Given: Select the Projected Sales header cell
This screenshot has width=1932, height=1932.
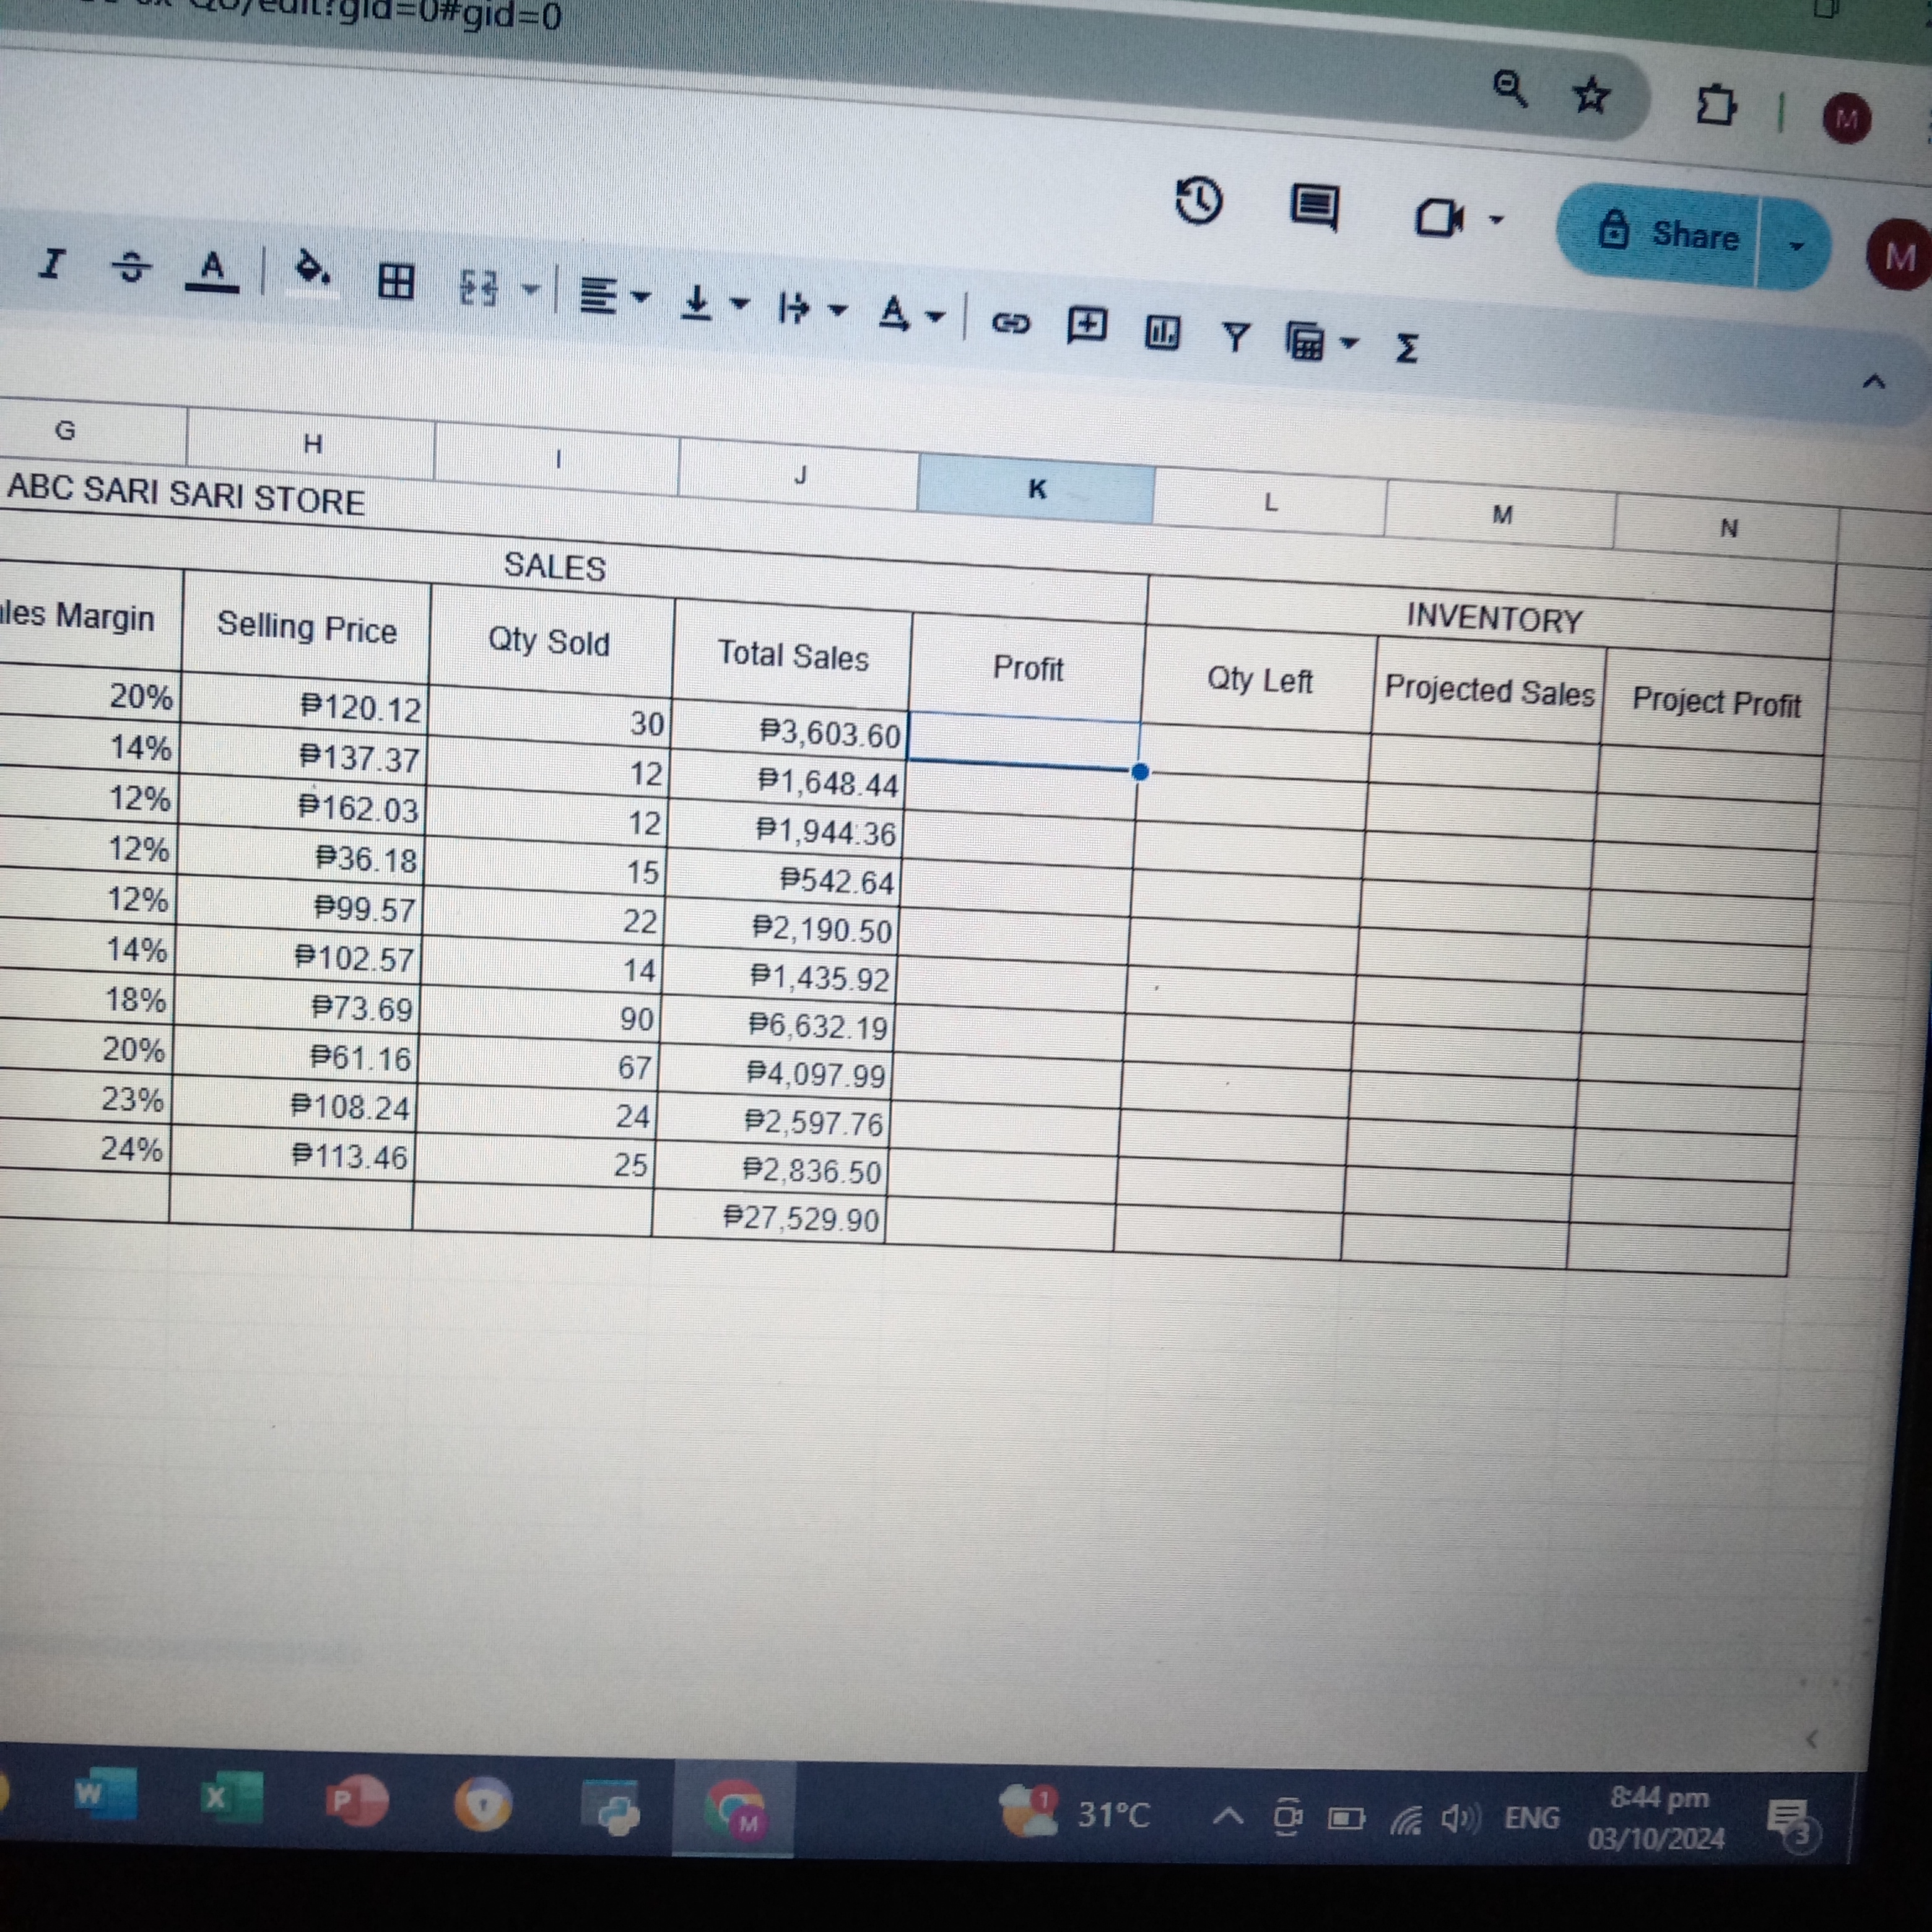Looking at the screenshot, I should [x=1489, y=690].
